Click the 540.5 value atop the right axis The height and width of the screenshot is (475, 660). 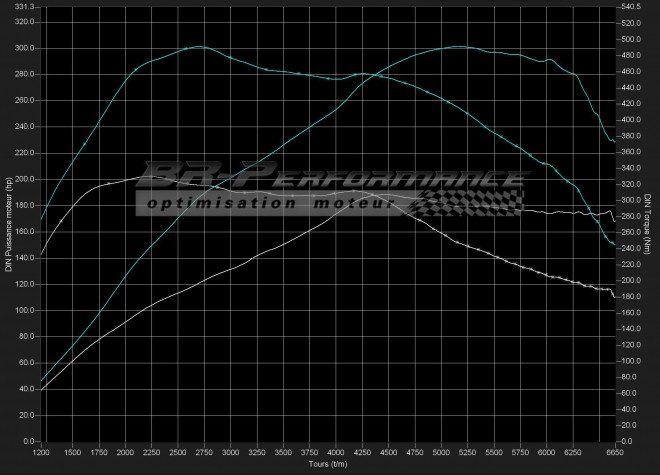pyautogui.click(x=632, y=7)
